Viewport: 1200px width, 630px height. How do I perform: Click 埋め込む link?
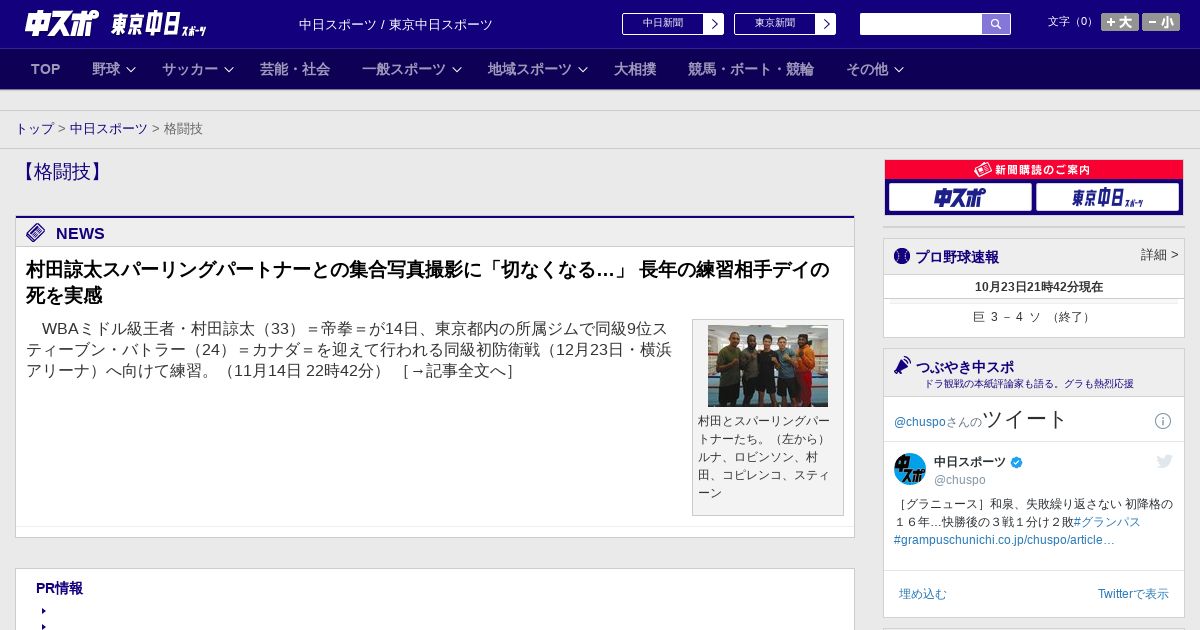coord(922,594)
